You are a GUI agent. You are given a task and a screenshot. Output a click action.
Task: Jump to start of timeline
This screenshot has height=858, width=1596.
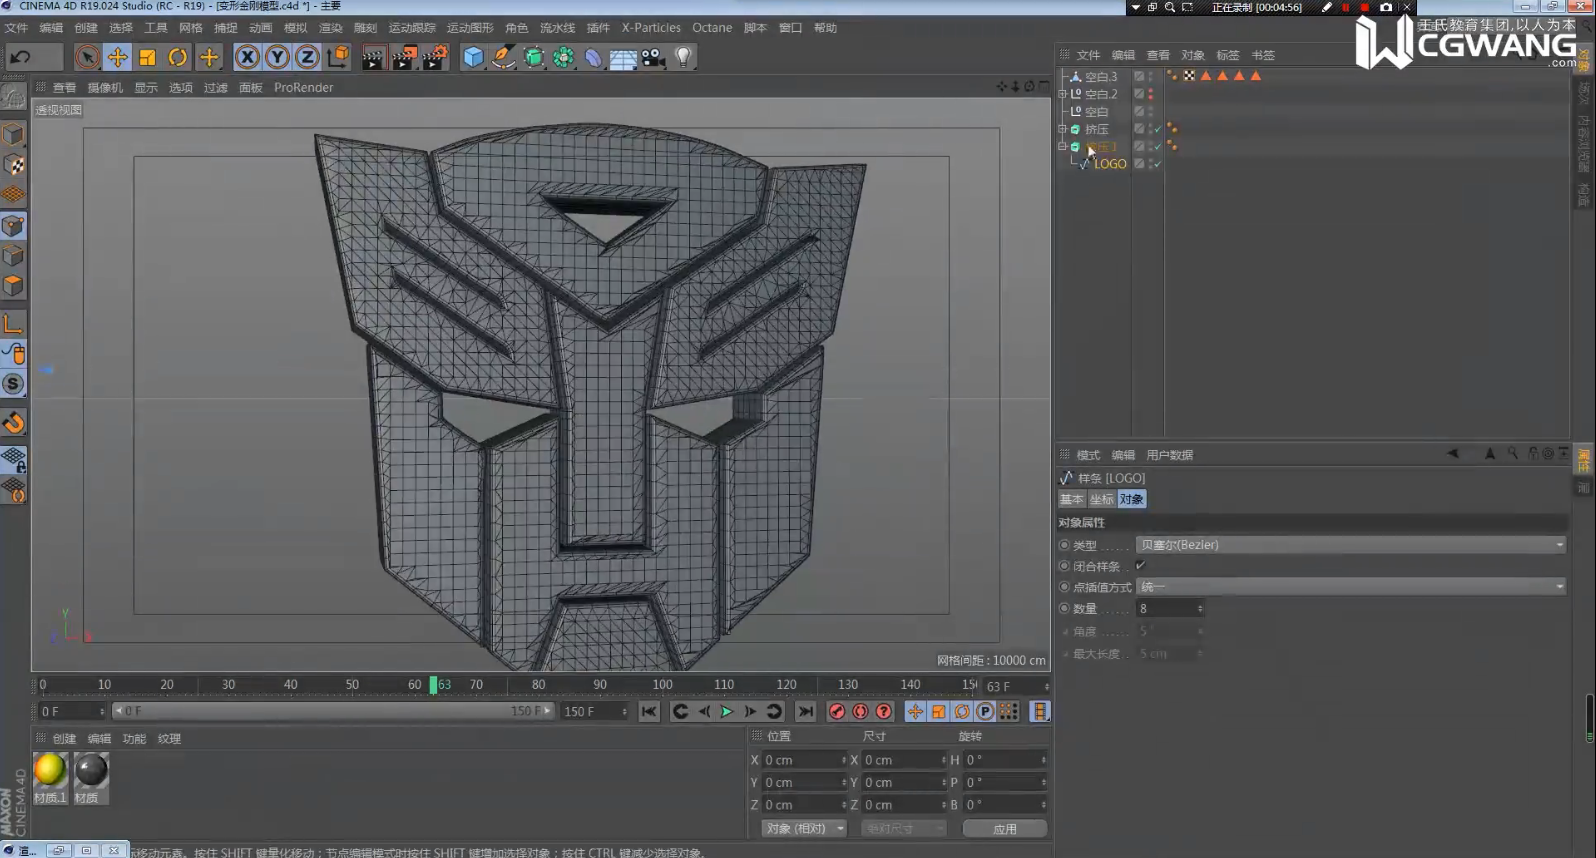pyautogui.click(x=649, y=711)
